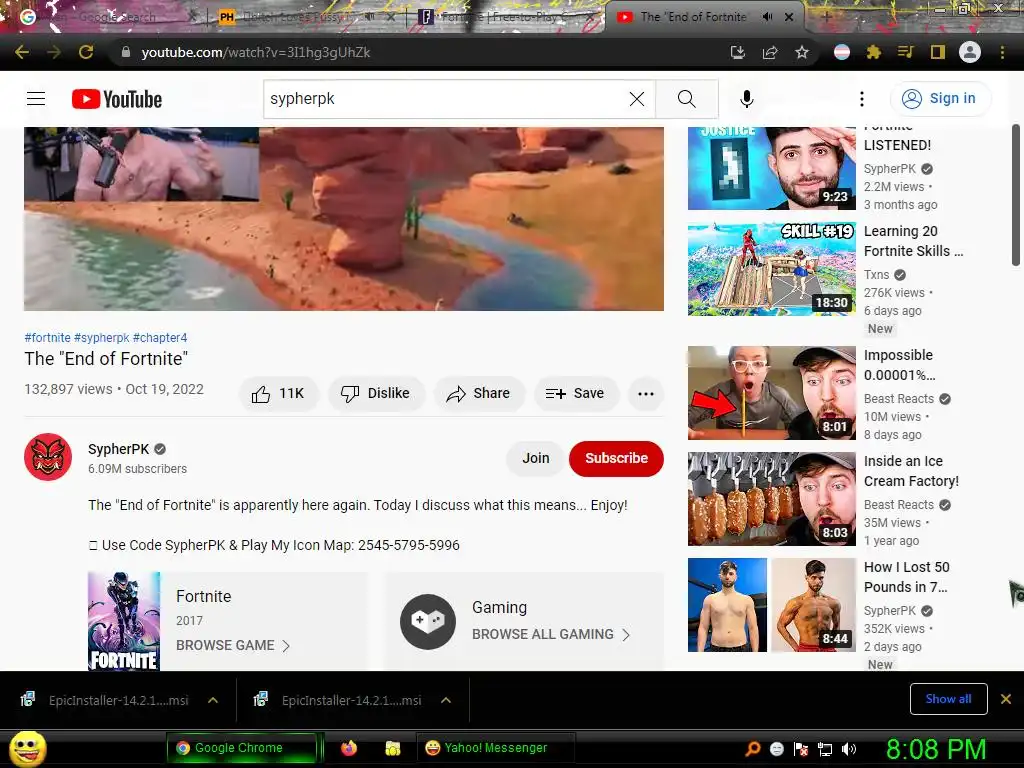Open the 'Learning 20 Fortnite Skills' thumbnail
1024x768 pixels.
point(771,269)
